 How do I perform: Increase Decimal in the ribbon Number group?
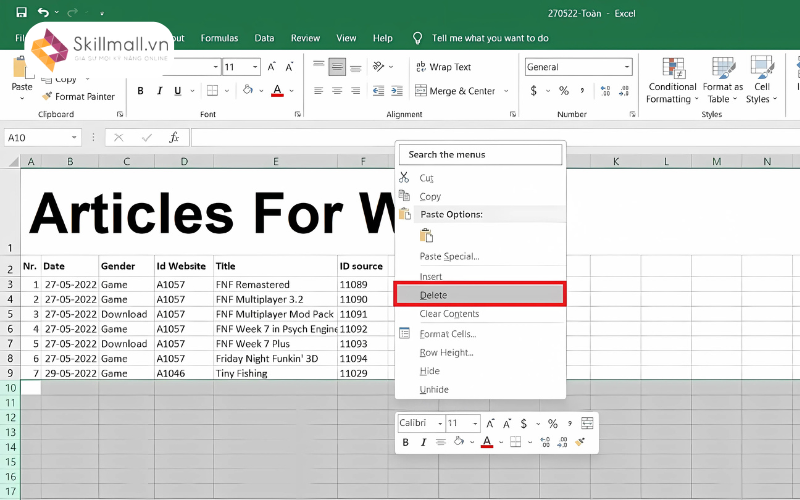point(605,91)
